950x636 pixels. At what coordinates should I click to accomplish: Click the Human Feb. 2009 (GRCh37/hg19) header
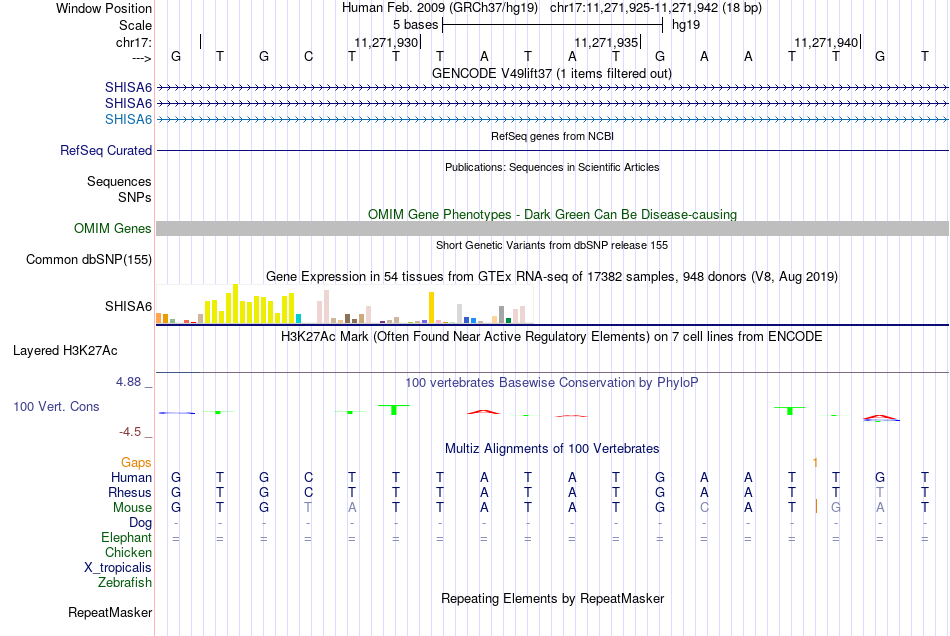point(442,8)
